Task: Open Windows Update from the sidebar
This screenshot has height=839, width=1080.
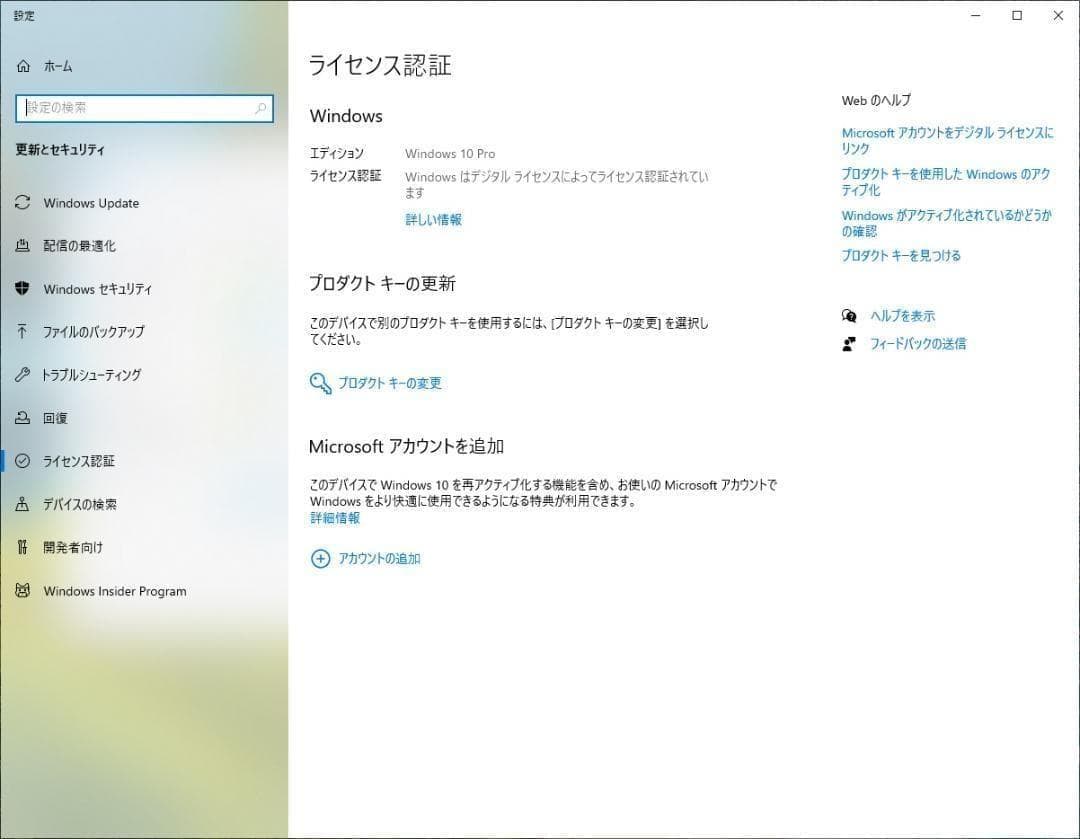Action: pyautogui.click(x=91, y=203)
